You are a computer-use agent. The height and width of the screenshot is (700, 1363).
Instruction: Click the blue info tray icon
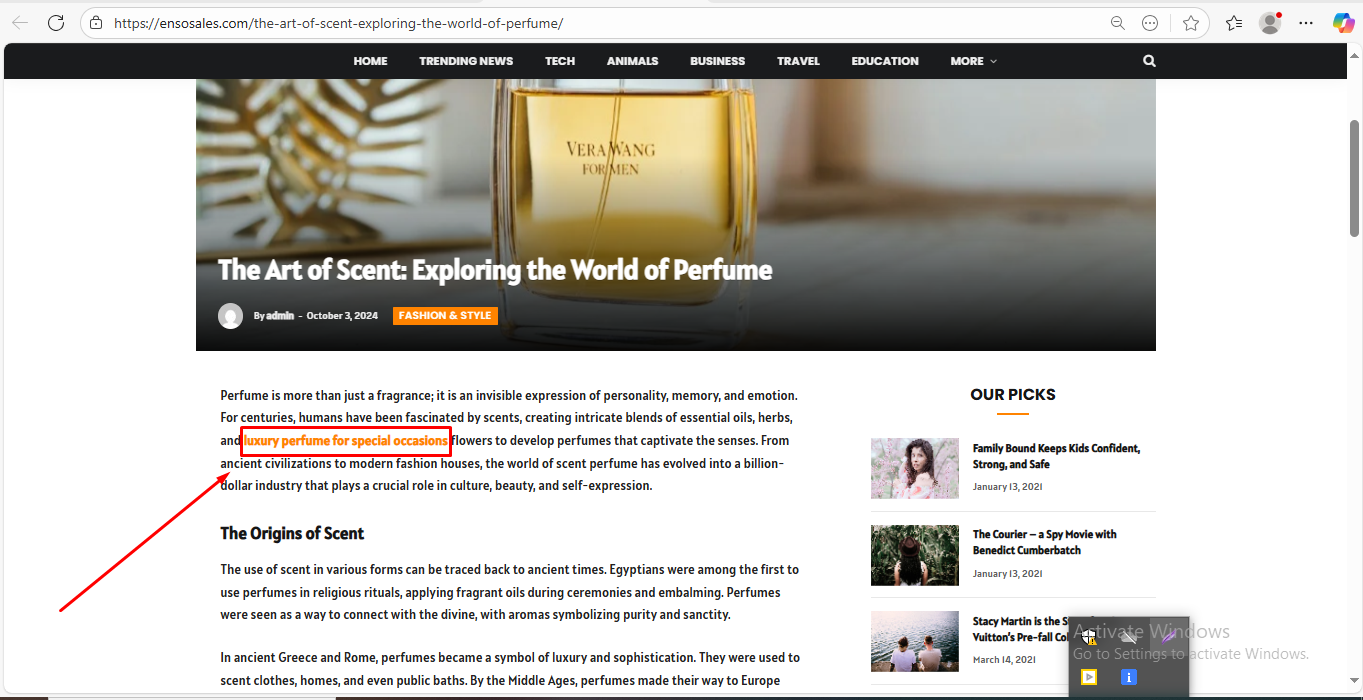tap(1129, 677)
